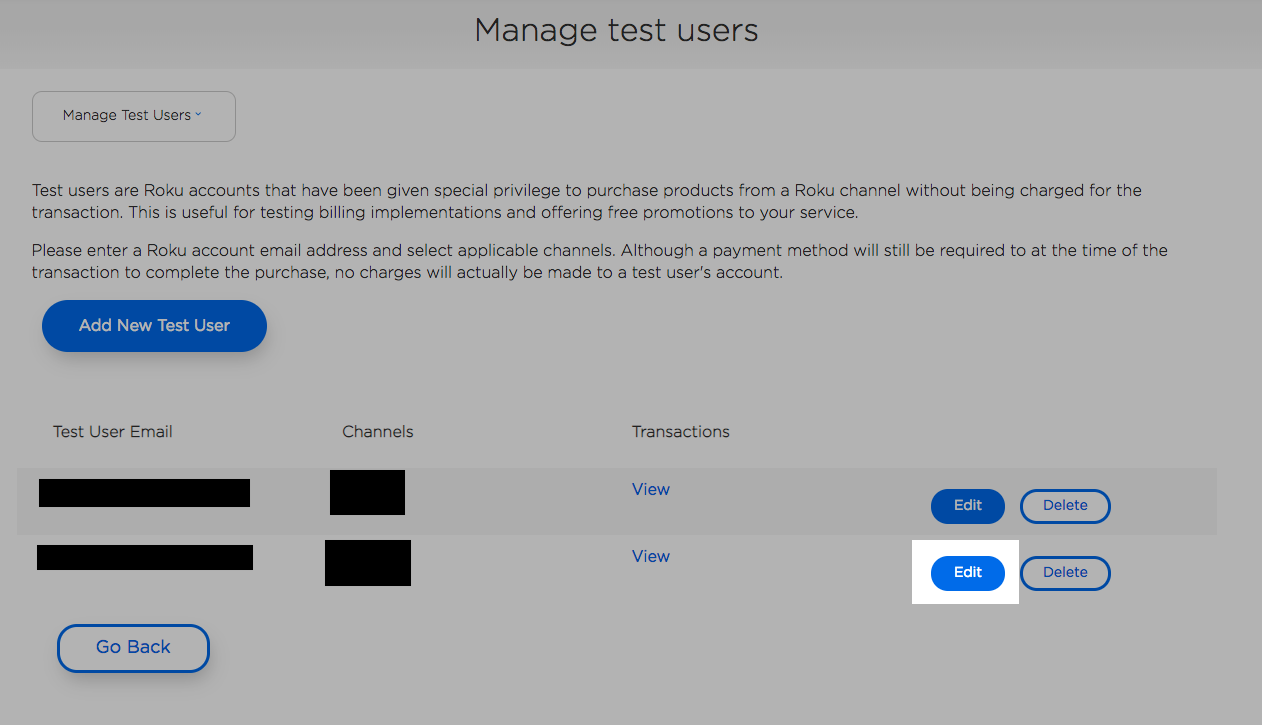Select the Transactions column header
1262x725 pixels.
pos(681,432)
